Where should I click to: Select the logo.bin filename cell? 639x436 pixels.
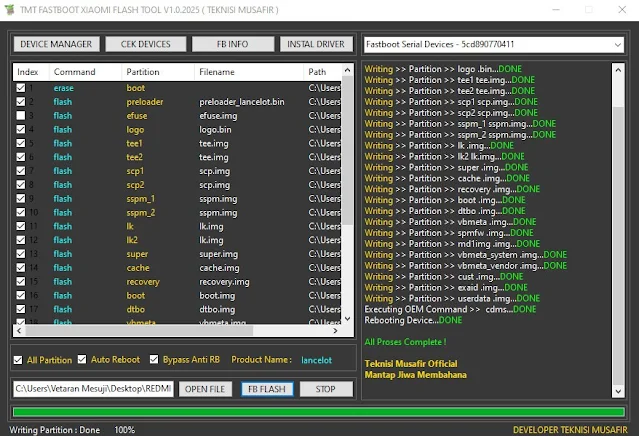click(x=215, y=130)
